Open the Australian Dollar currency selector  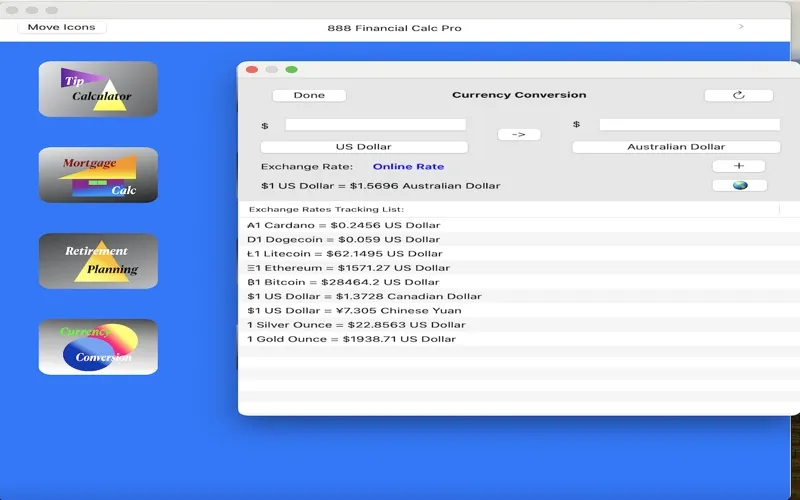676,147
